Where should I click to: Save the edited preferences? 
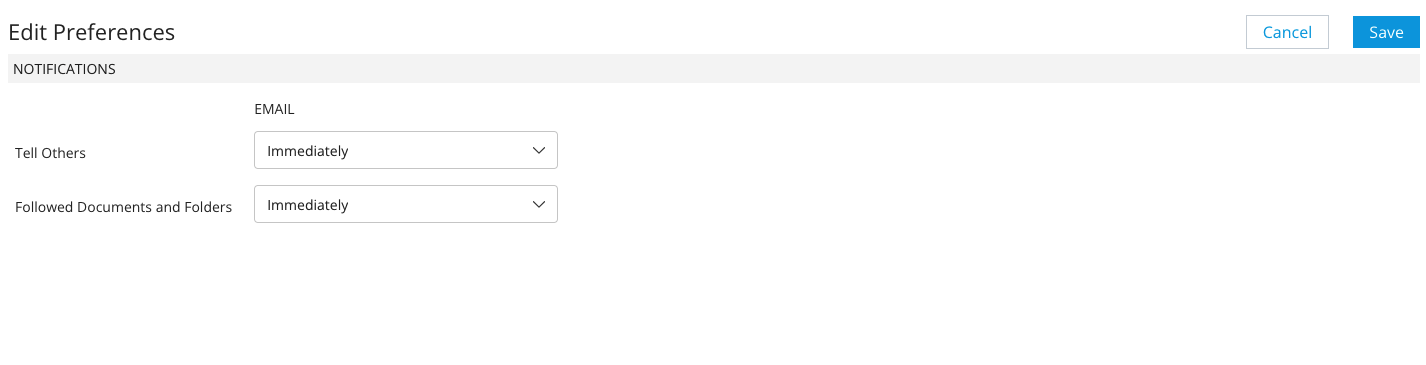click(1386, 32)
